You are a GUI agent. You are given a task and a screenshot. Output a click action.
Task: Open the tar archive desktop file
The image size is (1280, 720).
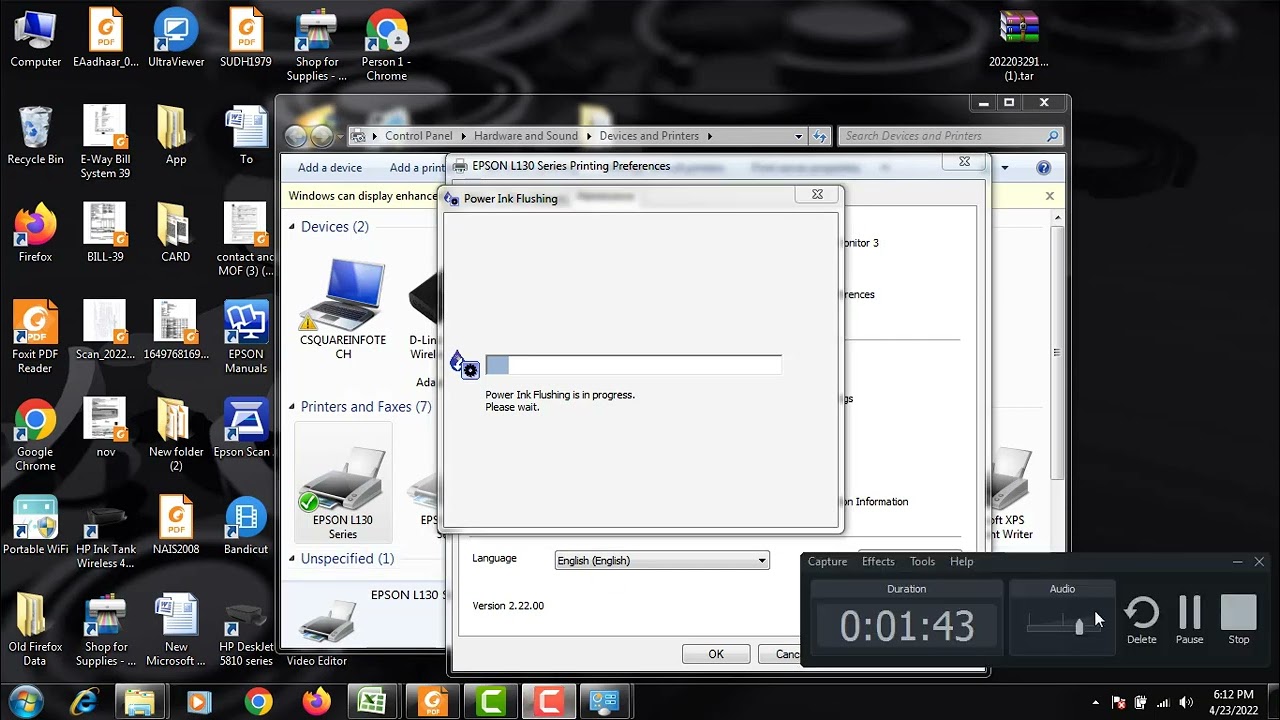pos(1019,45)
